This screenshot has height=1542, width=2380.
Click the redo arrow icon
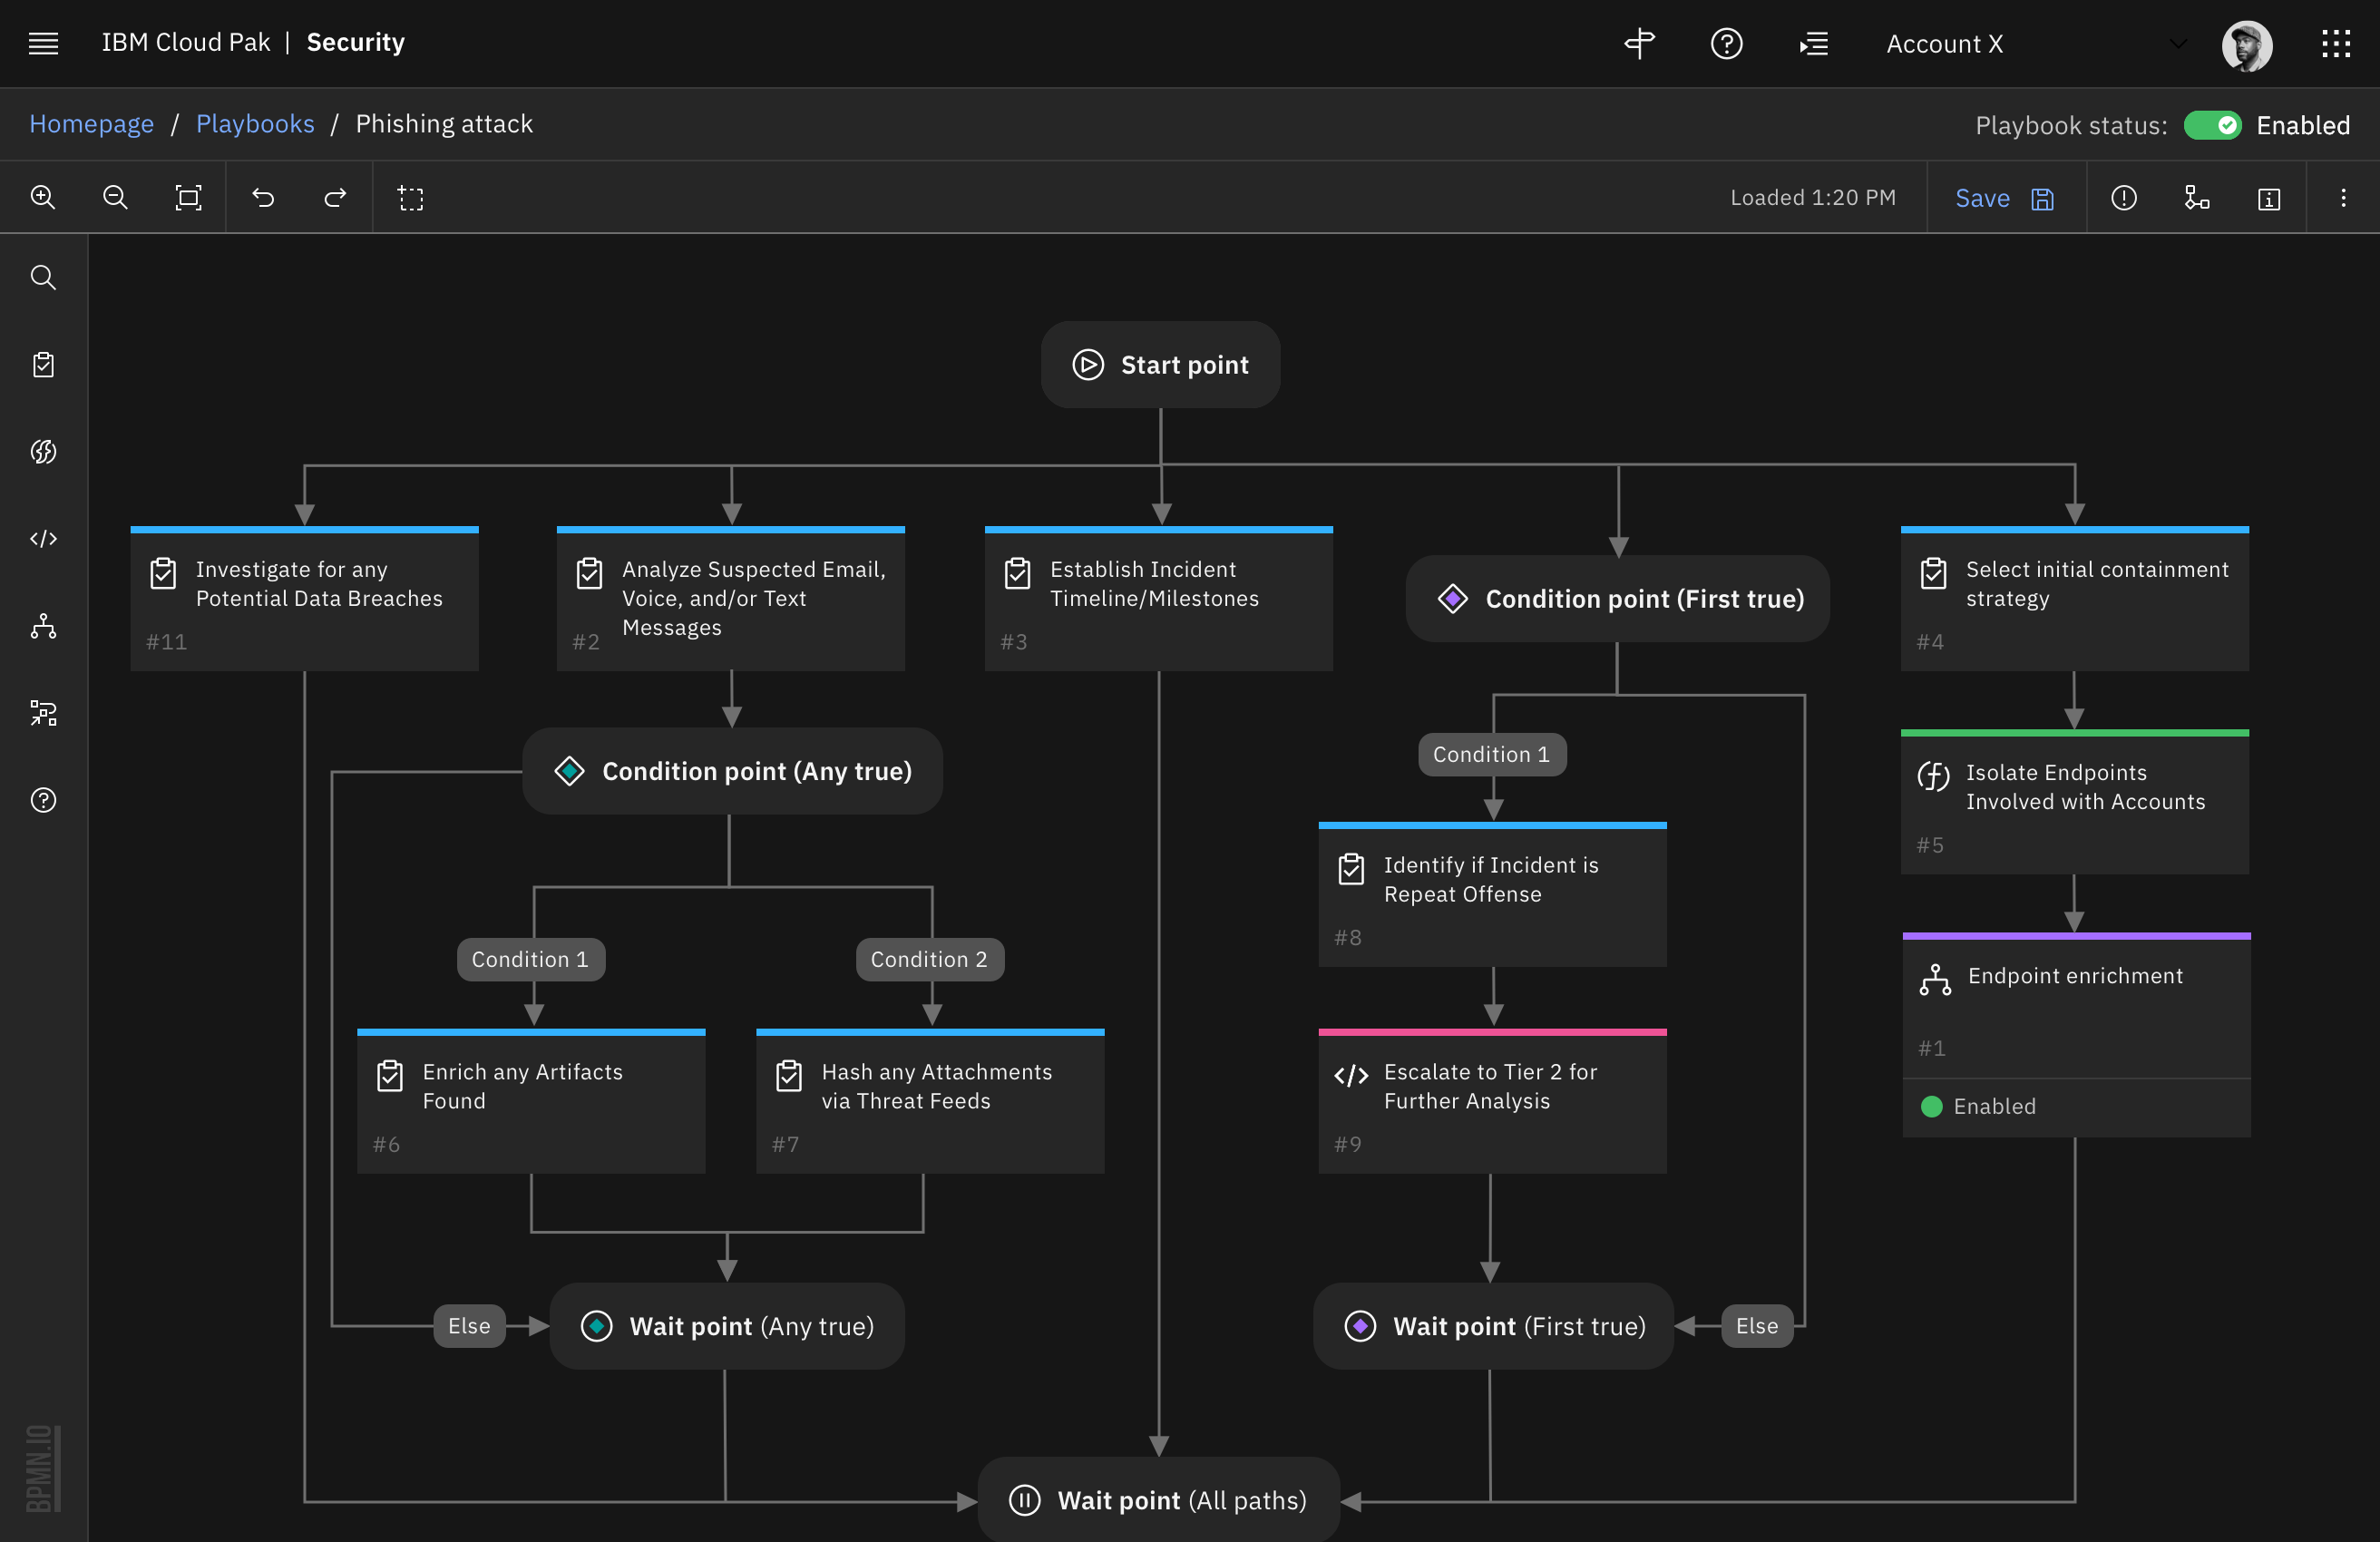click(x=335, y=198)
